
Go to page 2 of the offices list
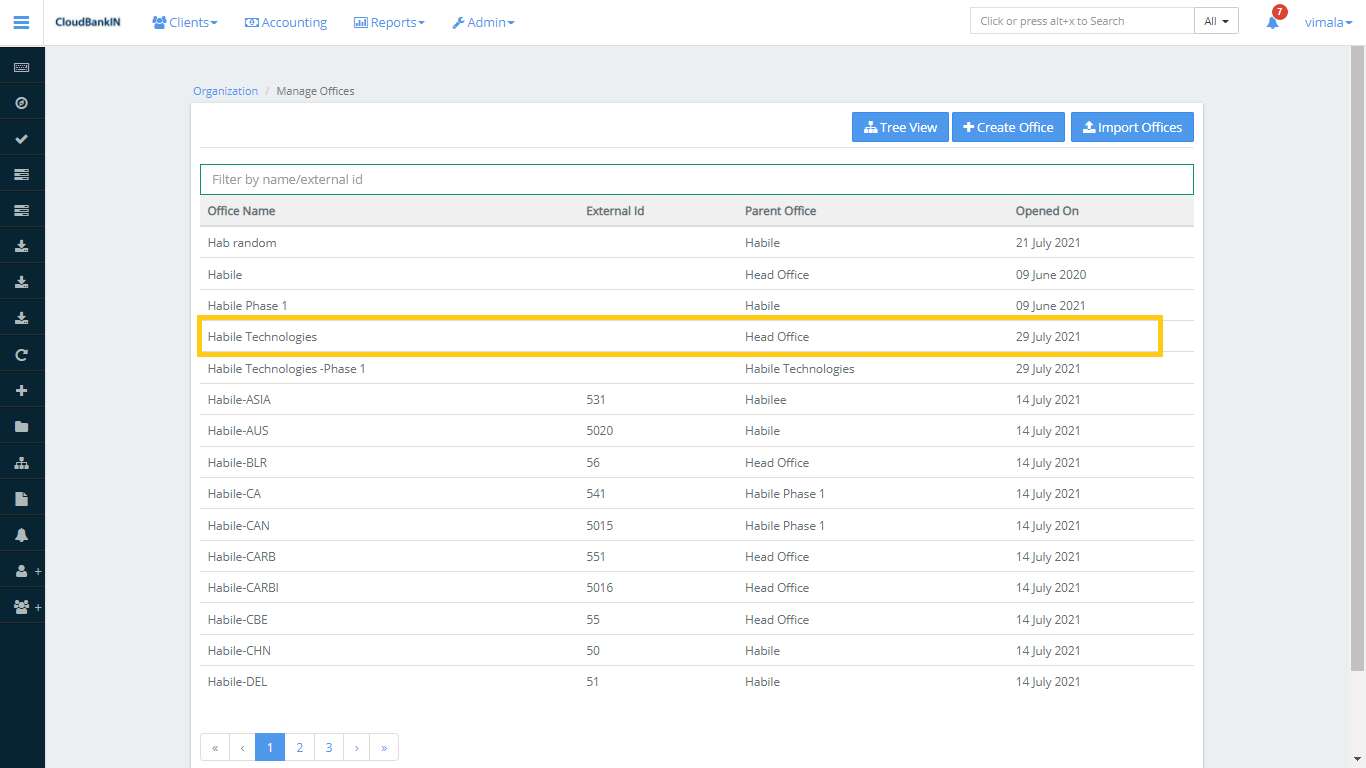(299, 747)
